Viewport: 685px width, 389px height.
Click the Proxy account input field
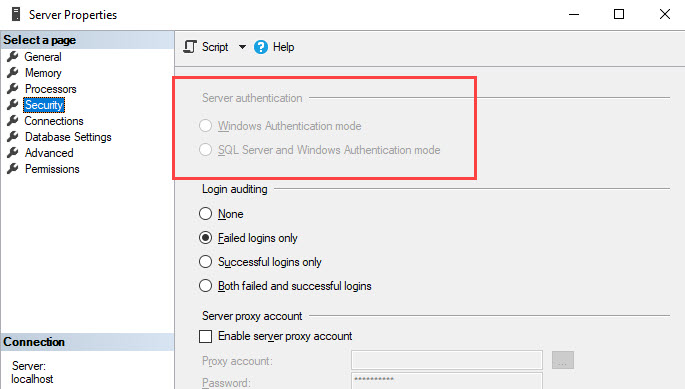[447, 361]
